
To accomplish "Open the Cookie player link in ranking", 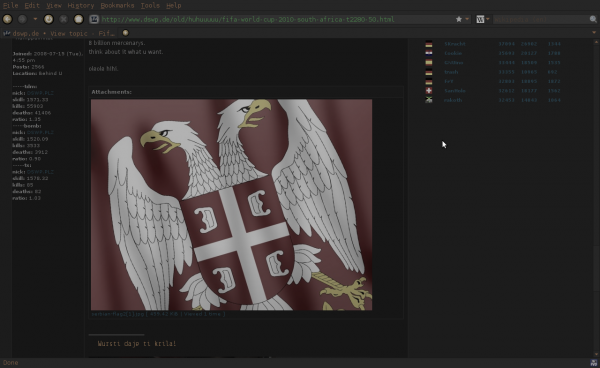I will pyautogui.click(x=453, y=53).
